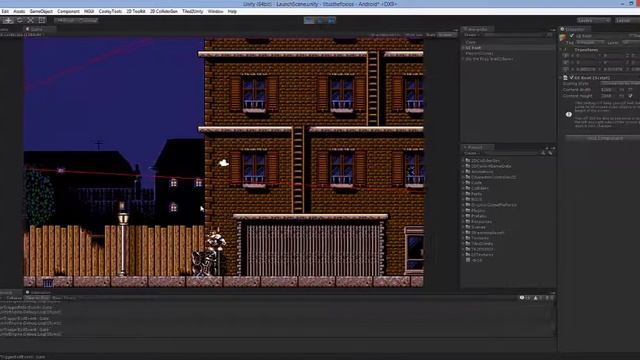Open the GameObject menu
This screenshot has height=360, width=640.
41,11
